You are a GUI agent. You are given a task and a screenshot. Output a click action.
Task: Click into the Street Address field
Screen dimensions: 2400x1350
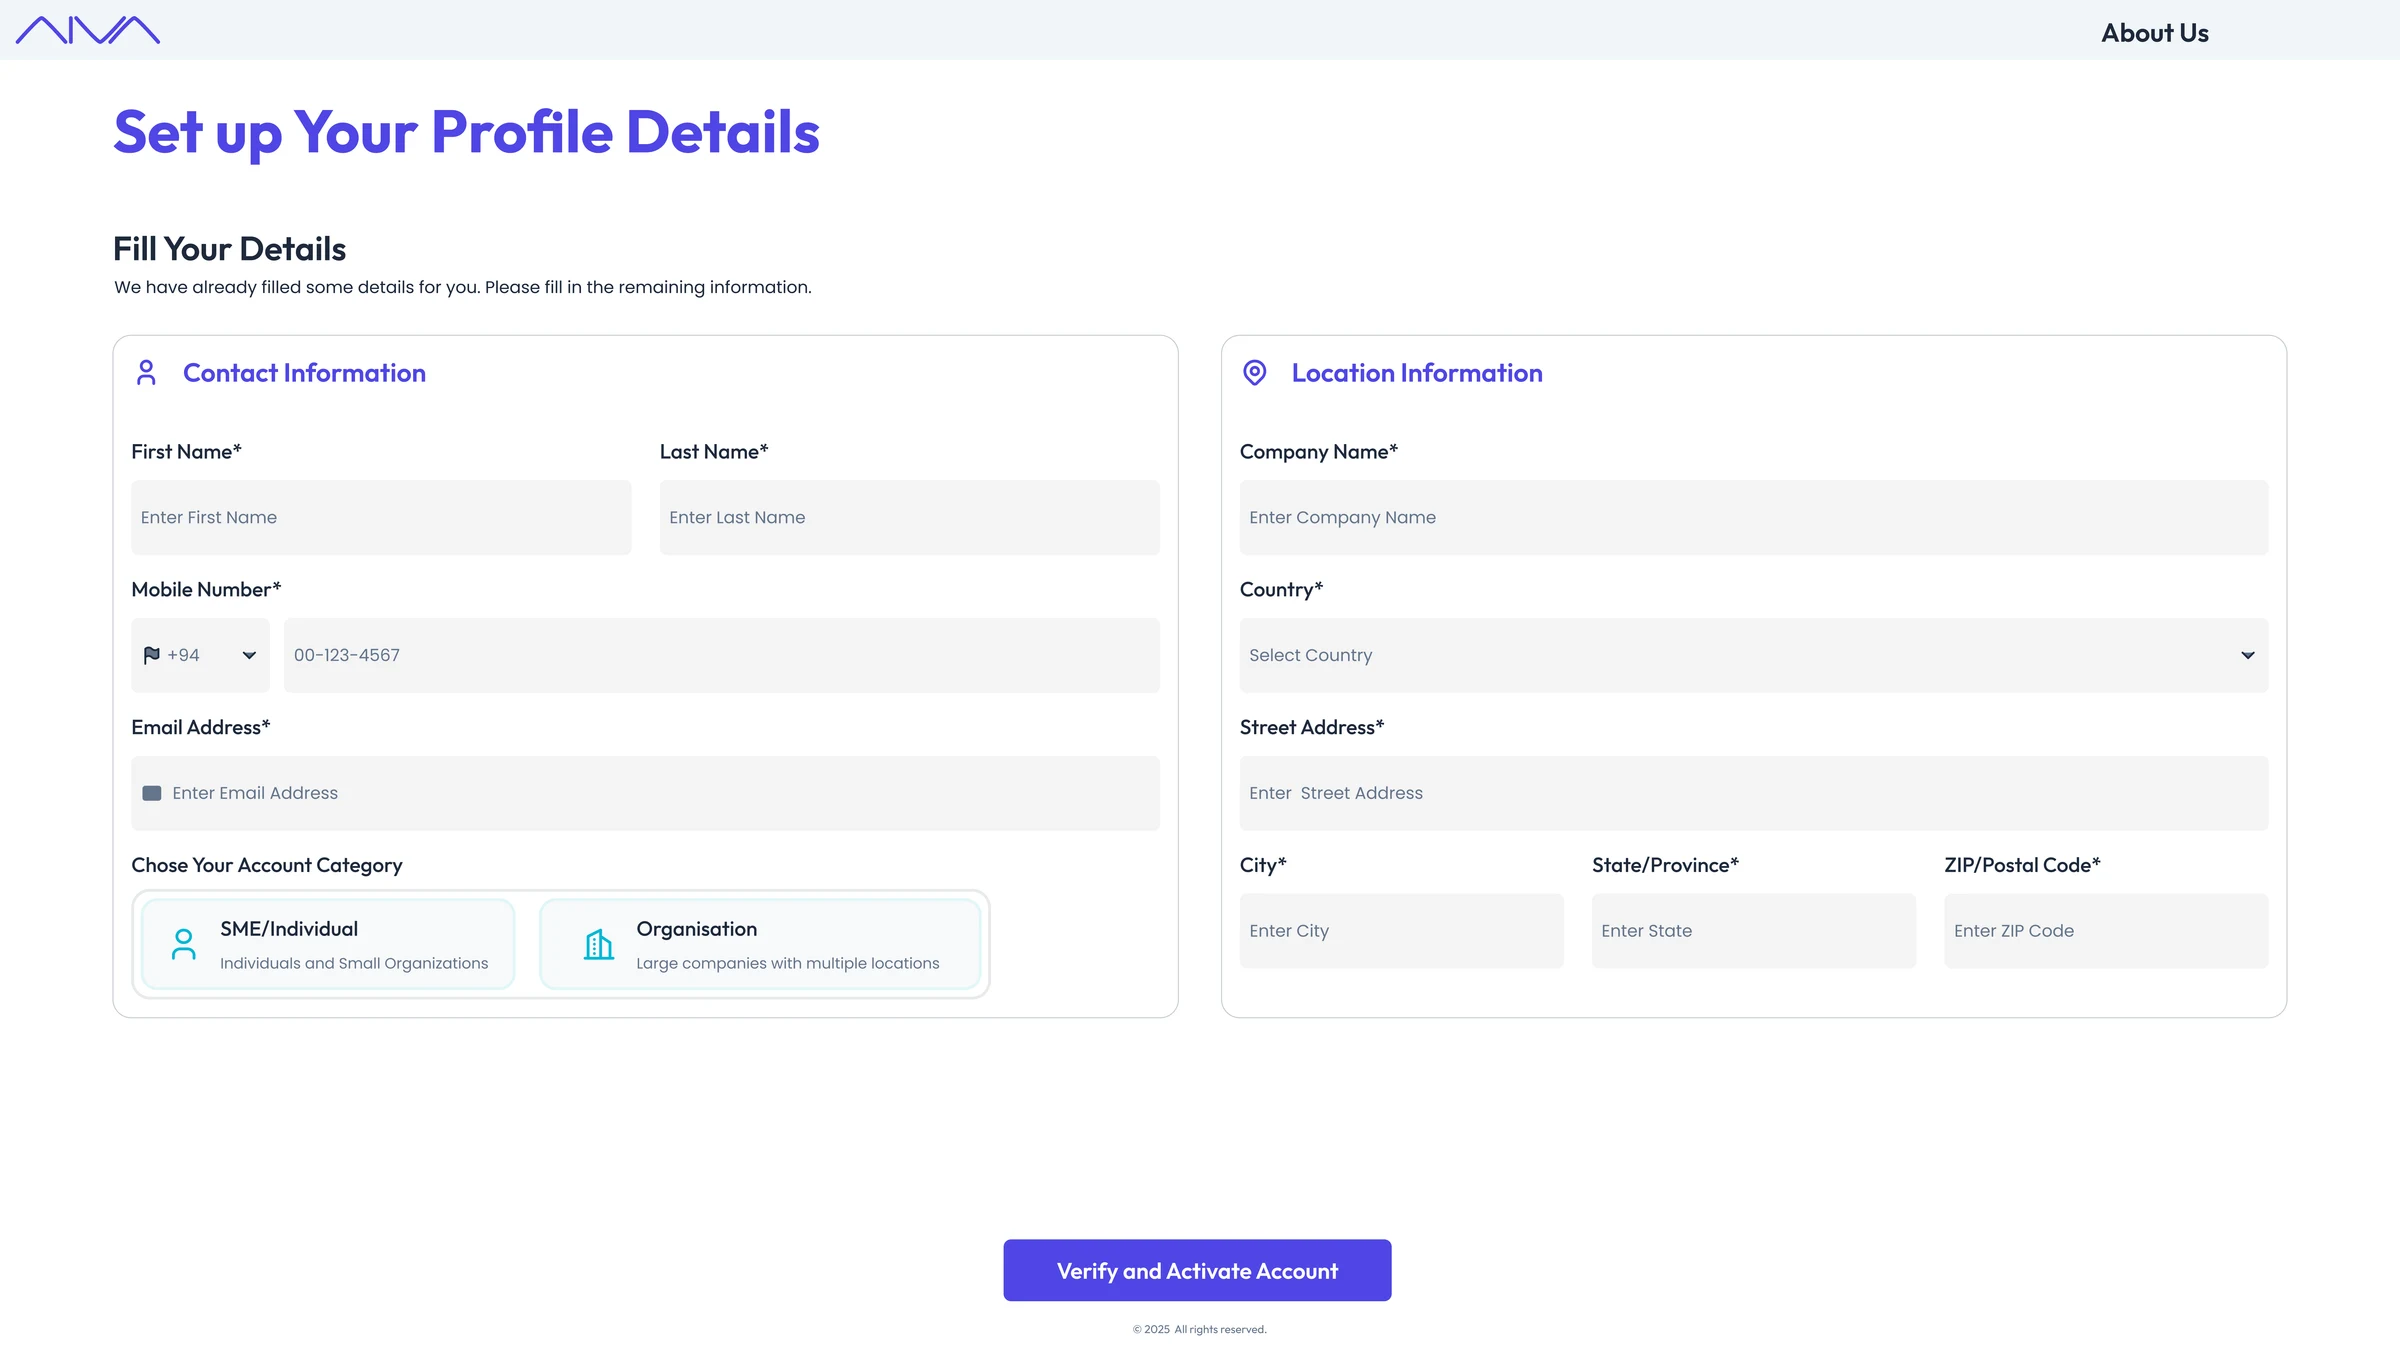coord(1753,793)
